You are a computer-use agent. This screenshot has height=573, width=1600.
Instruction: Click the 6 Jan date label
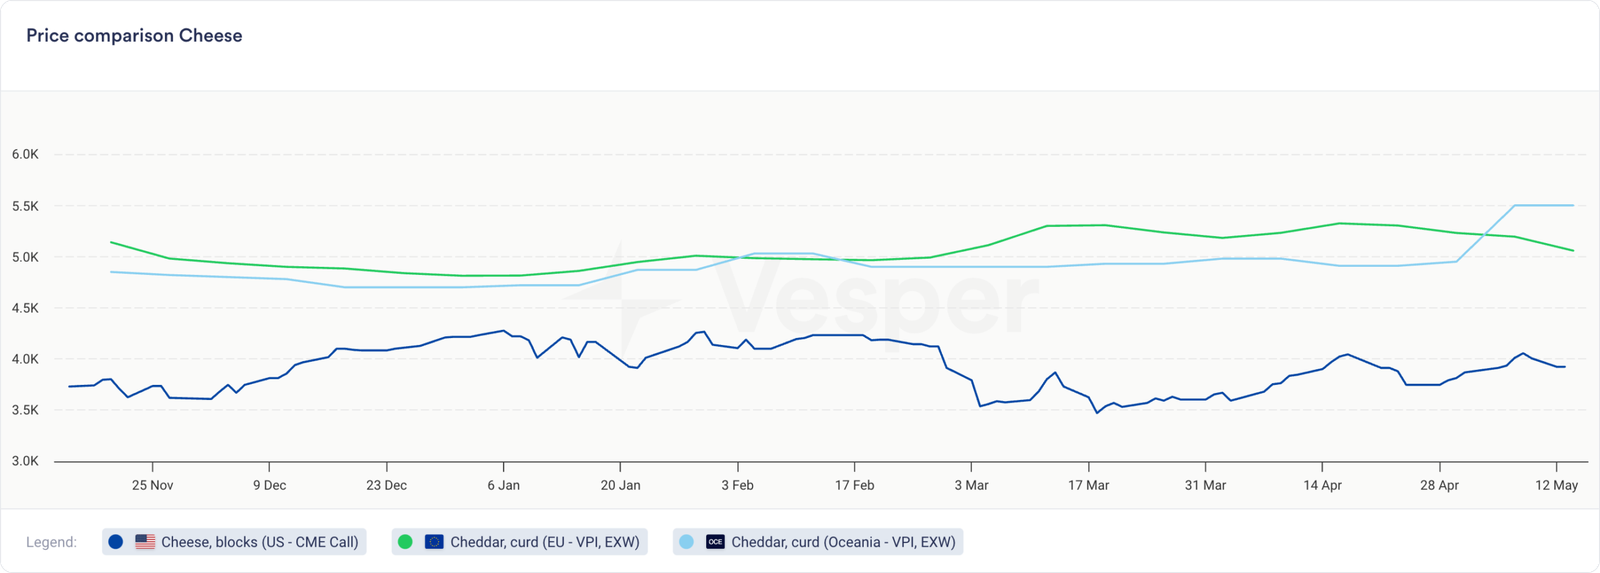click(503, 485)
